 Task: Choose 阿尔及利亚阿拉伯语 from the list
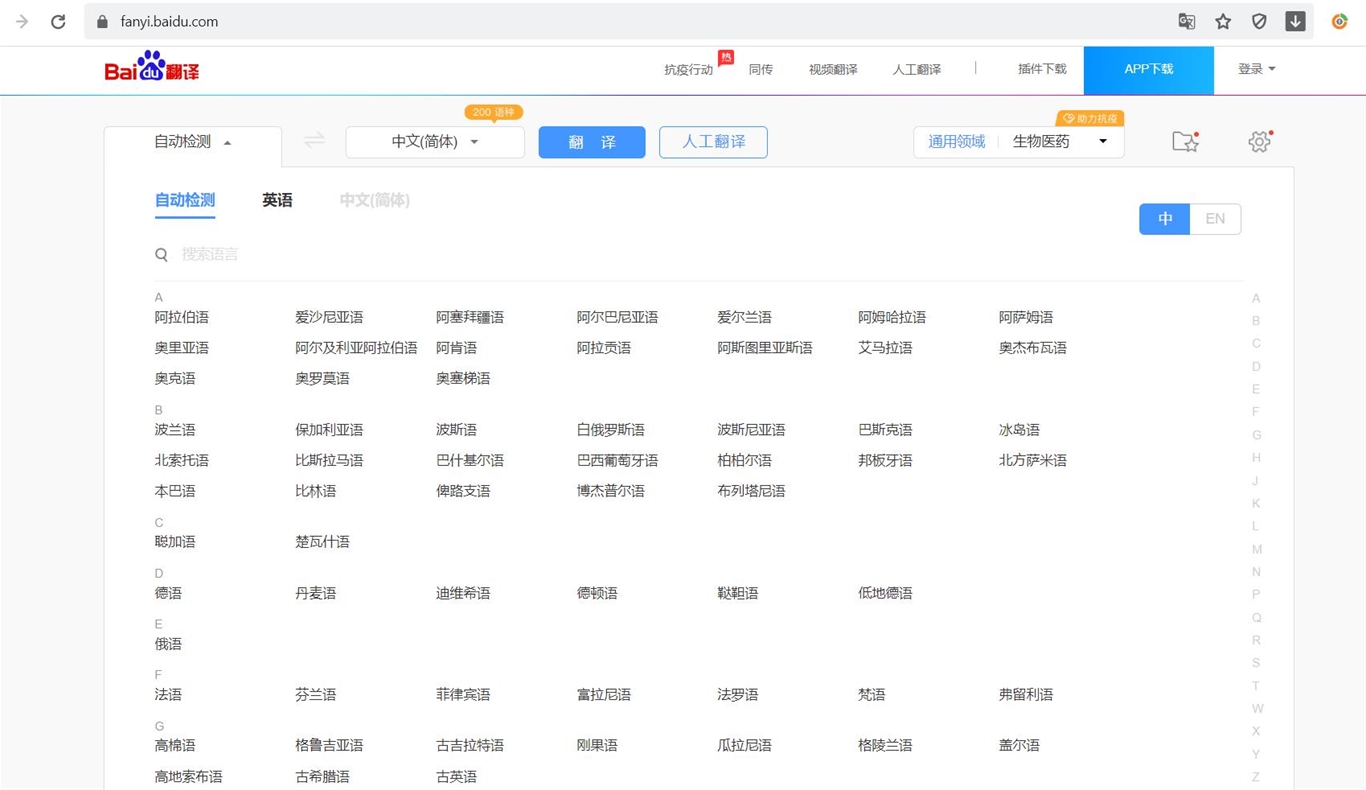click(x=356, y=348)
